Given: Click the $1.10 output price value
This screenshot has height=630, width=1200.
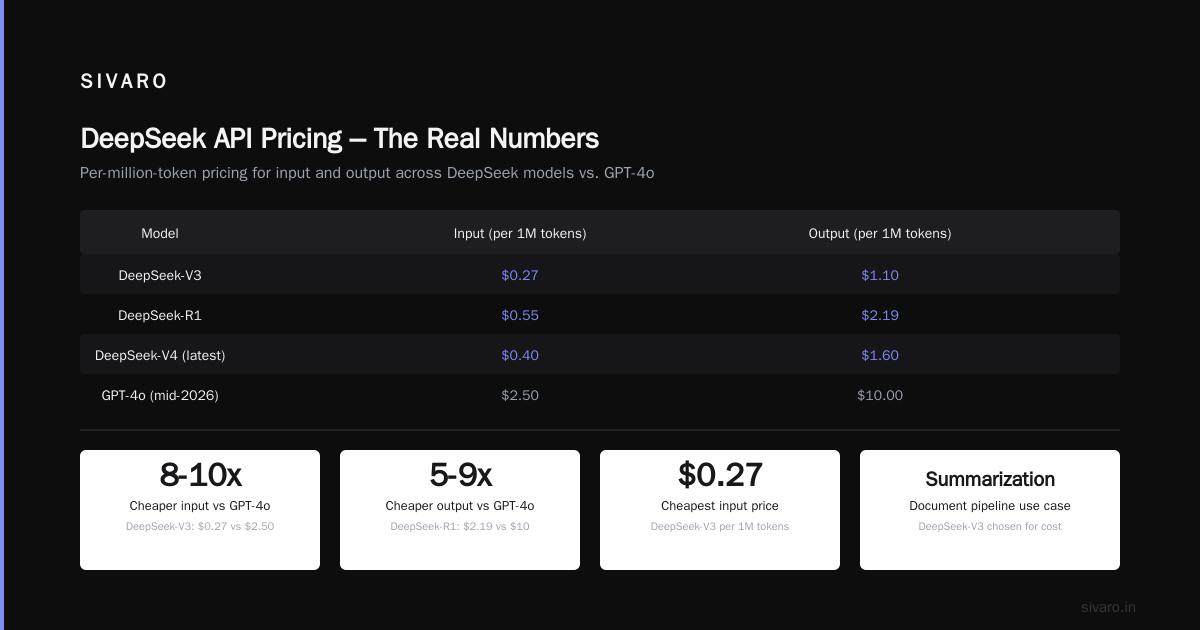Looking at the screenshot, I should coord(880,275).
